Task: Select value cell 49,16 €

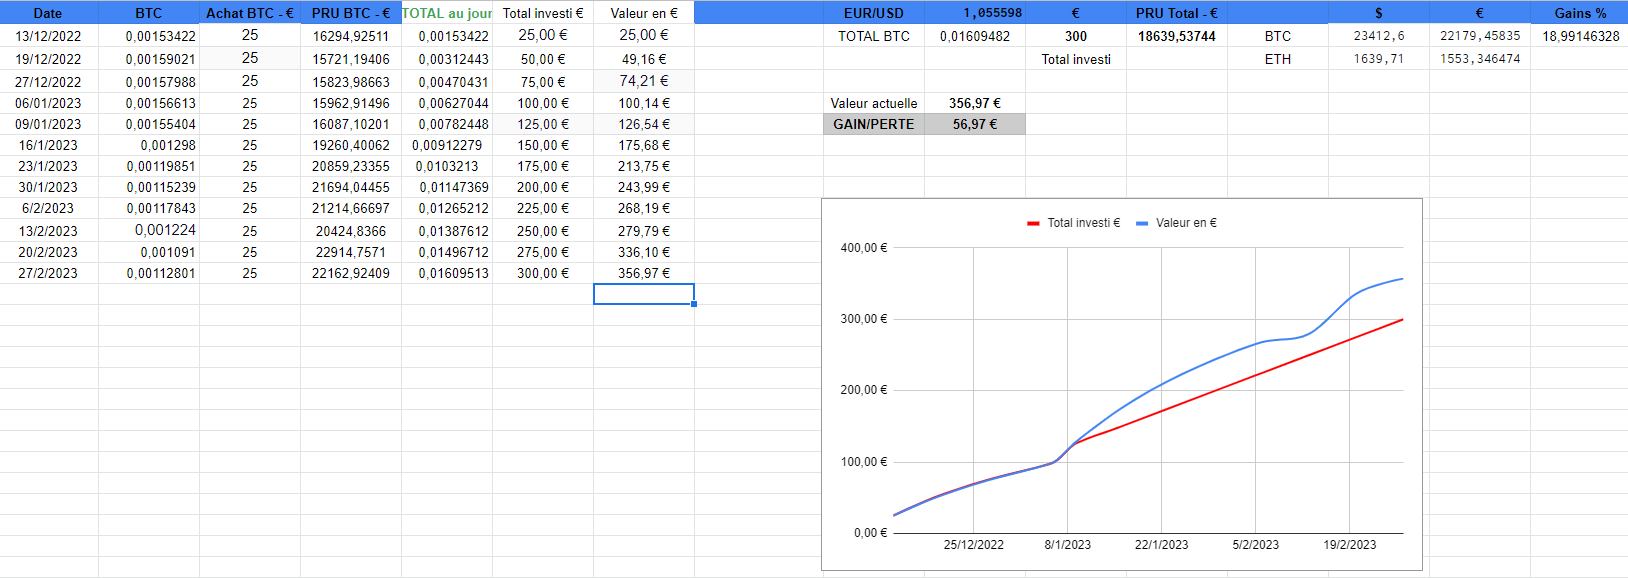Action: pos(644,59)
